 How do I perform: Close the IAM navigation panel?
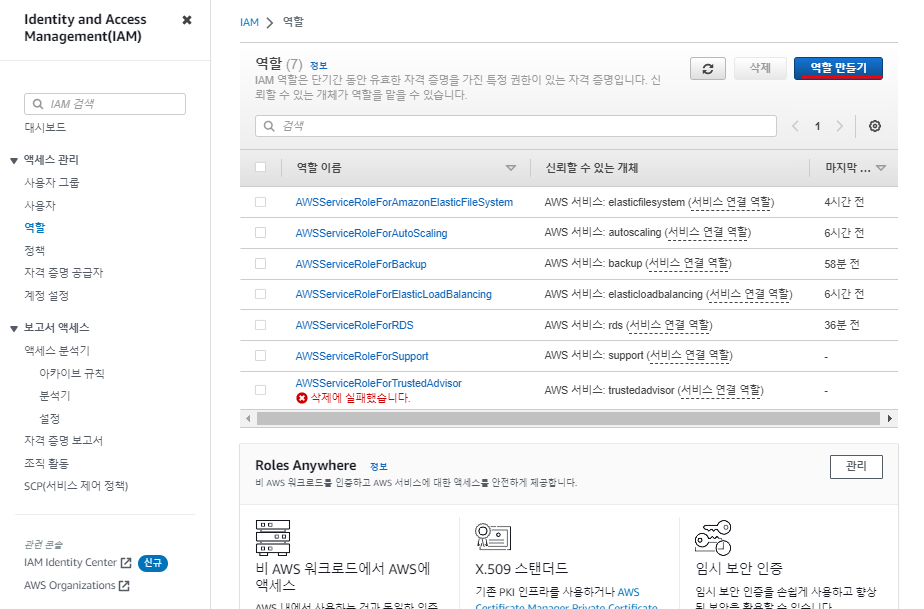point(187,20)
